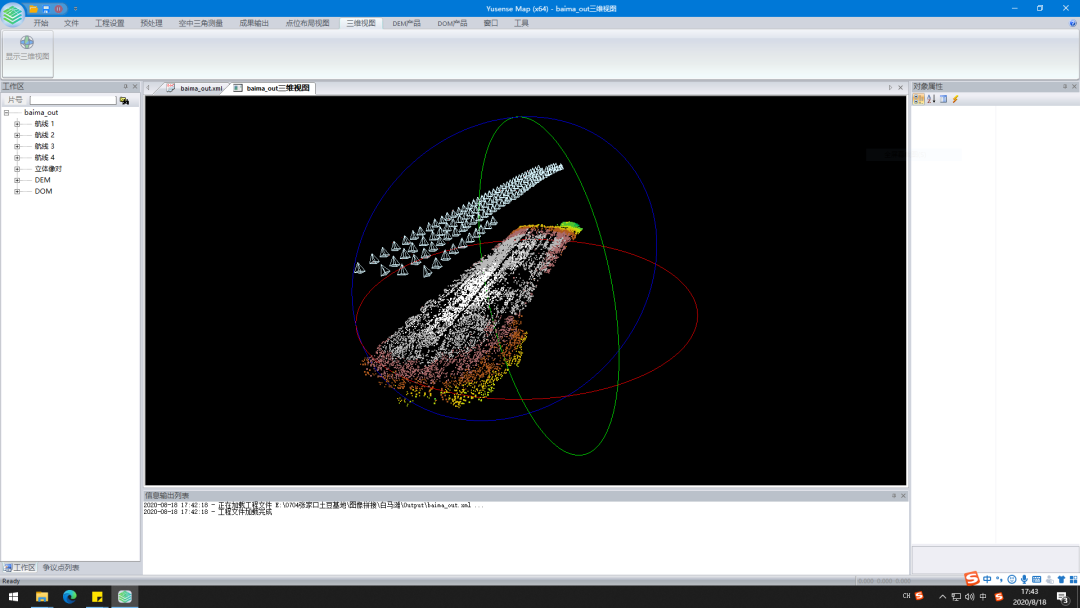1080x608 pixels.
Task: Click the alphabetical sort icon in 对象属性
Action: tap(931, 99)
